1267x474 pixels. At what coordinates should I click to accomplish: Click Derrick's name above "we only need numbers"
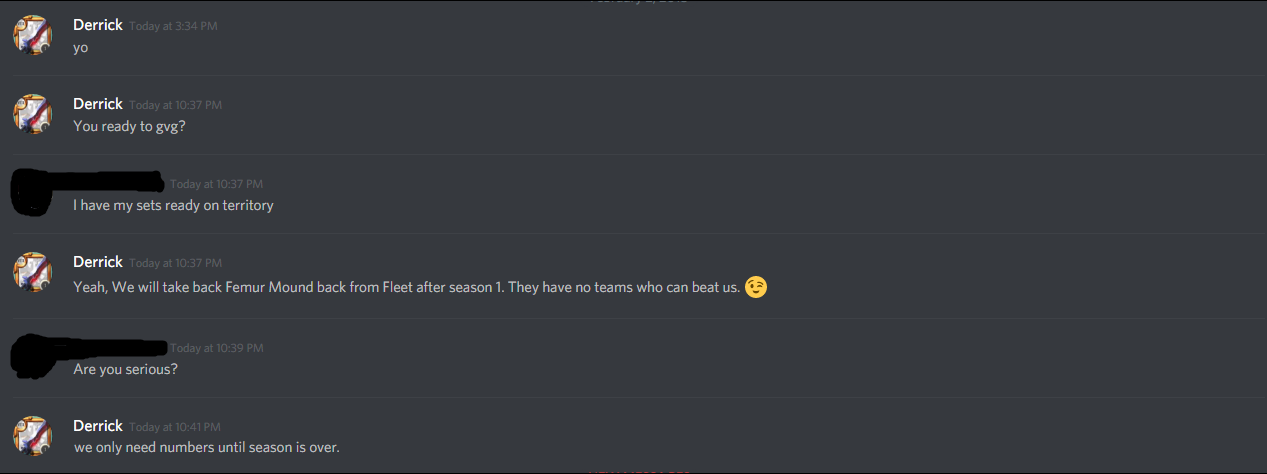pyautogui.click(x=98, y=426)
